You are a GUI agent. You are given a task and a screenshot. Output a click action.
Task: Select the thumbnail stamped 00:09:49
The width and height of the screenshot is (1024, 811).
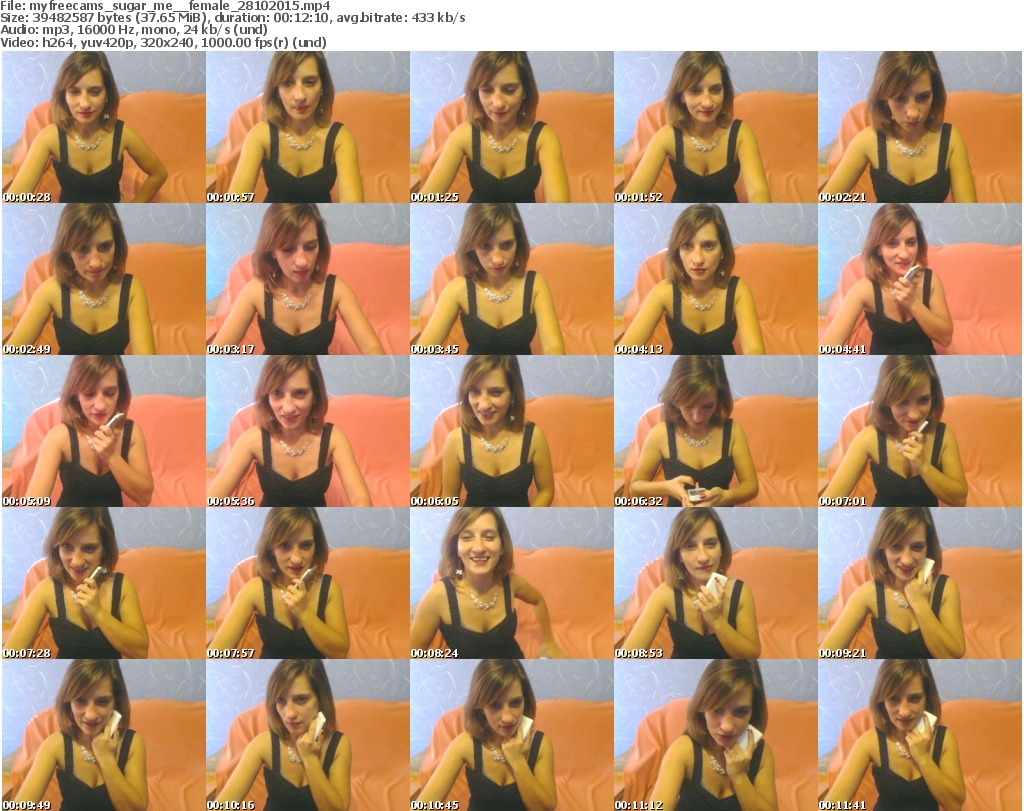104,735
